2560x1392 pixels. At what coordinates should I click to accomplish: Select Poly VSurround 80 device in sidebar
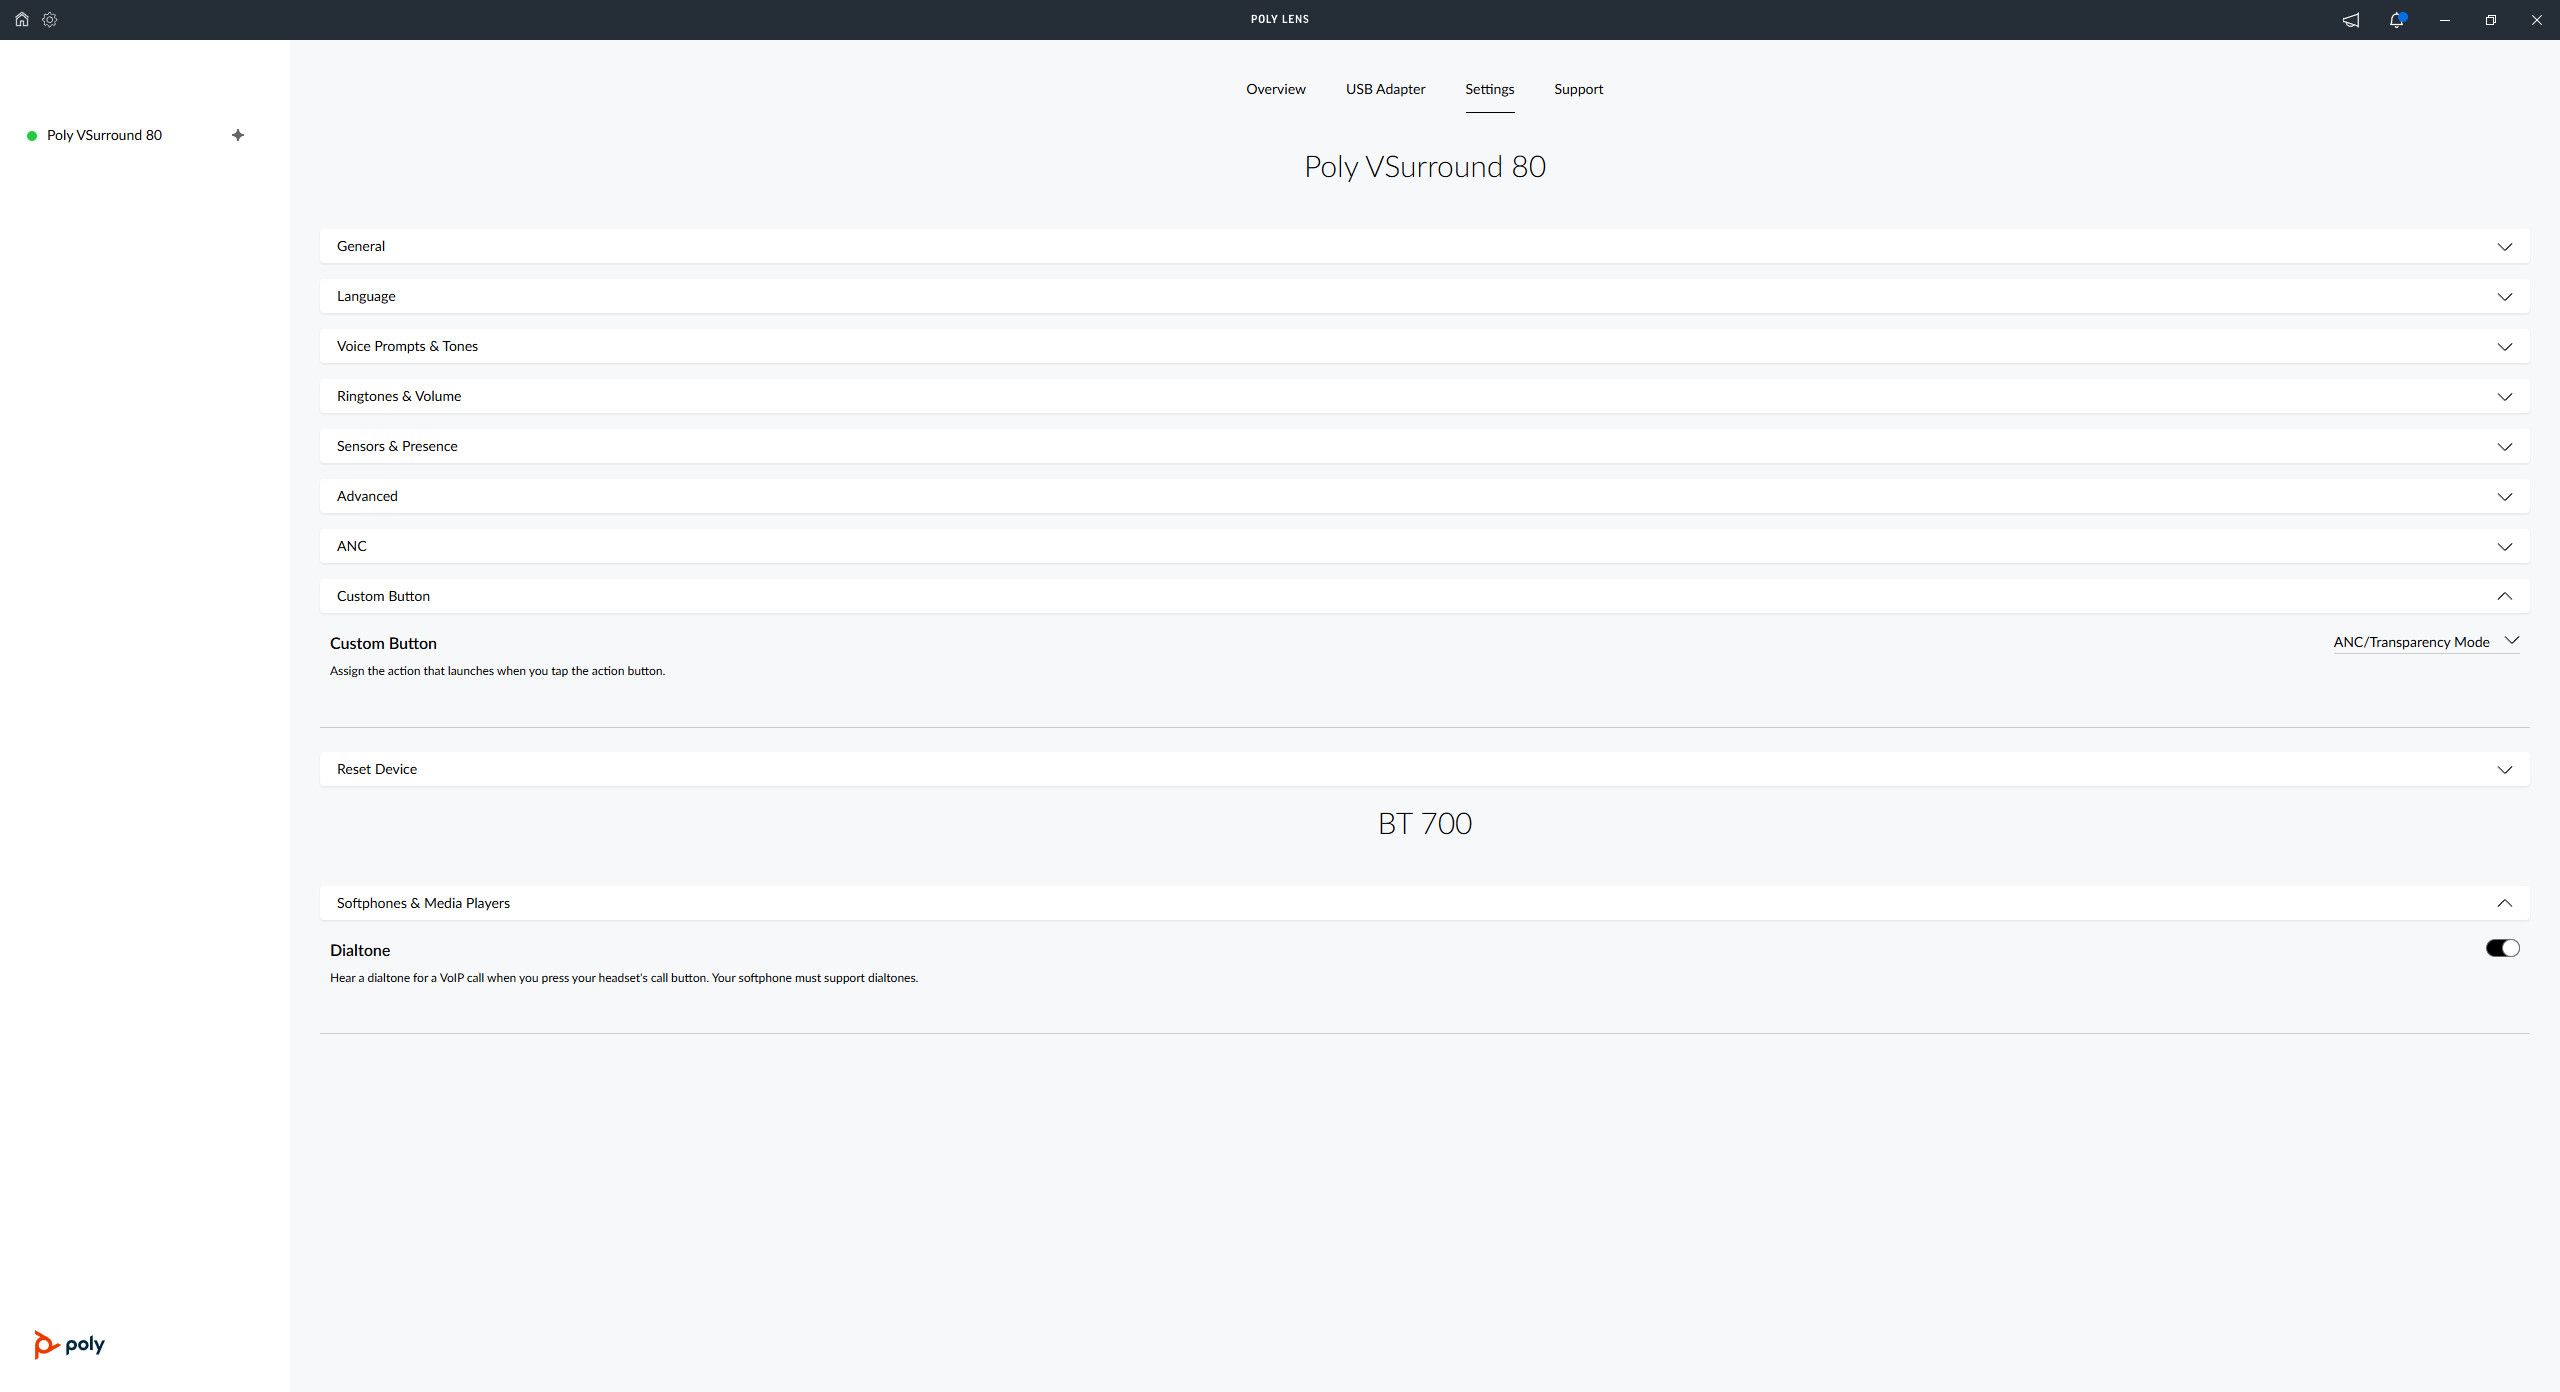pos(104,135)
